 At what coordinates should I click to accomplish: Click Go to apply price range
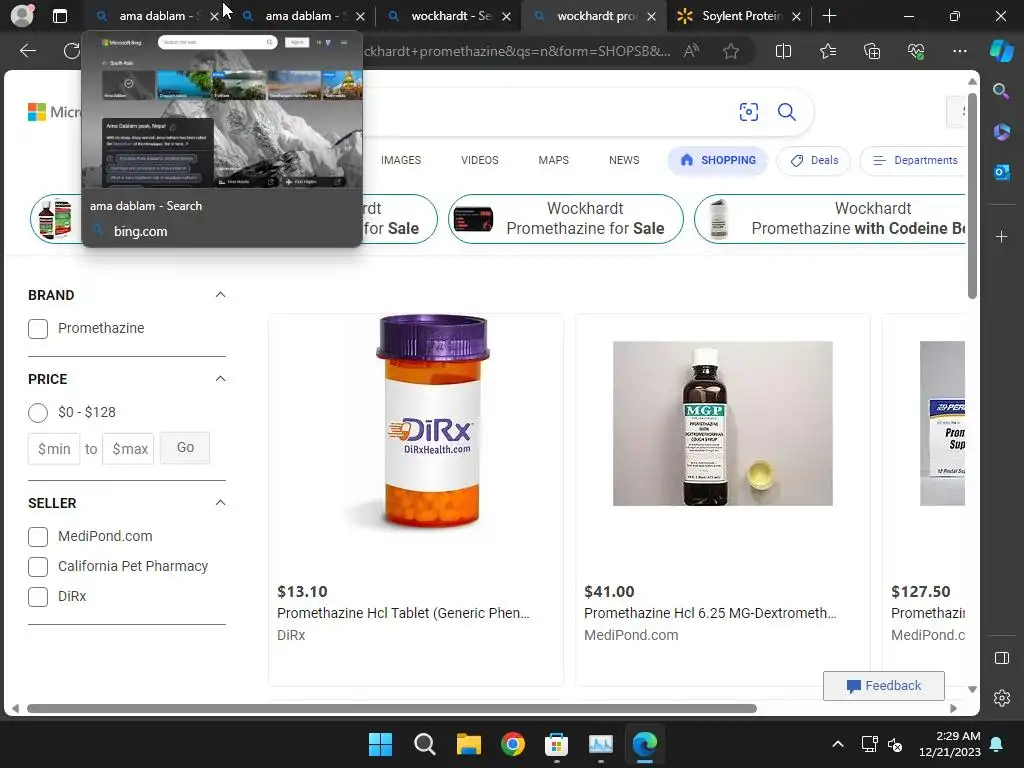coord(185,448)
